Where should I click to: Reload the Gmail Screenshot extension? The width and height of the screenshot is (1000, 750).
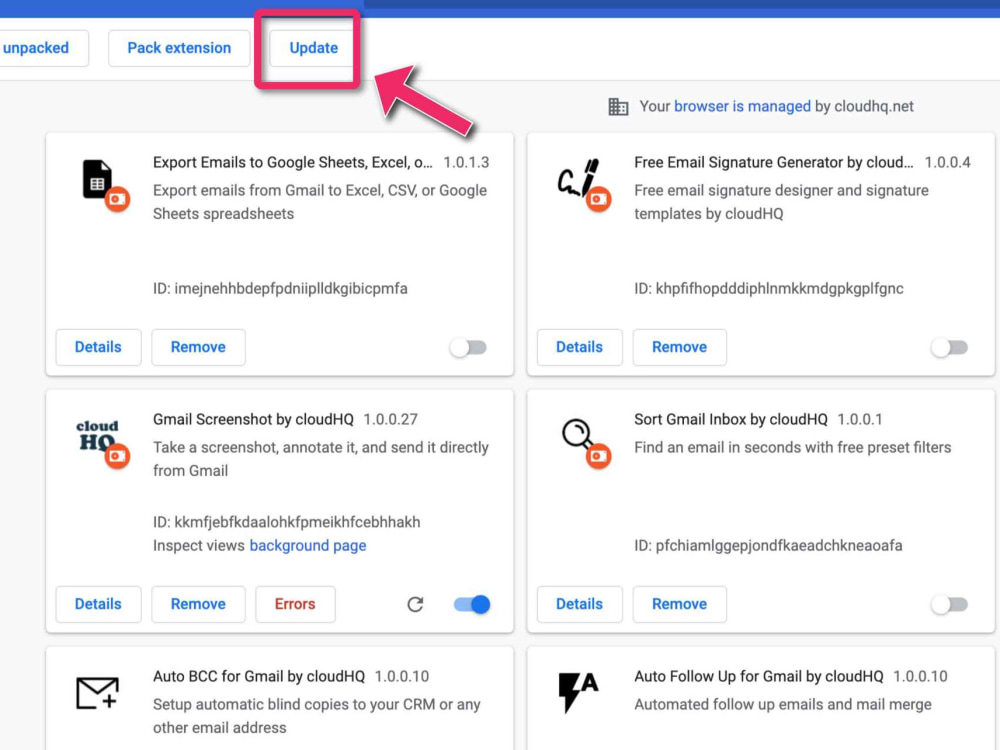[415, 604]
